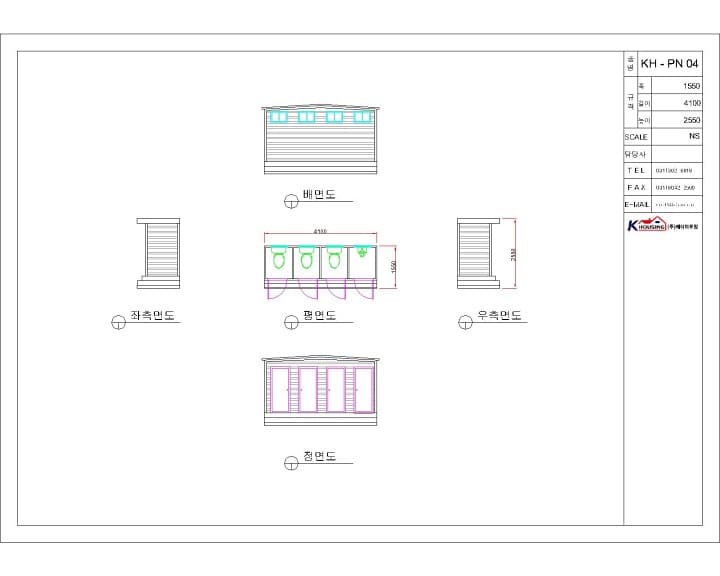Select the '우측면도' view label
This screenshot has width=720, height=576.
click(x=499, y=315)
